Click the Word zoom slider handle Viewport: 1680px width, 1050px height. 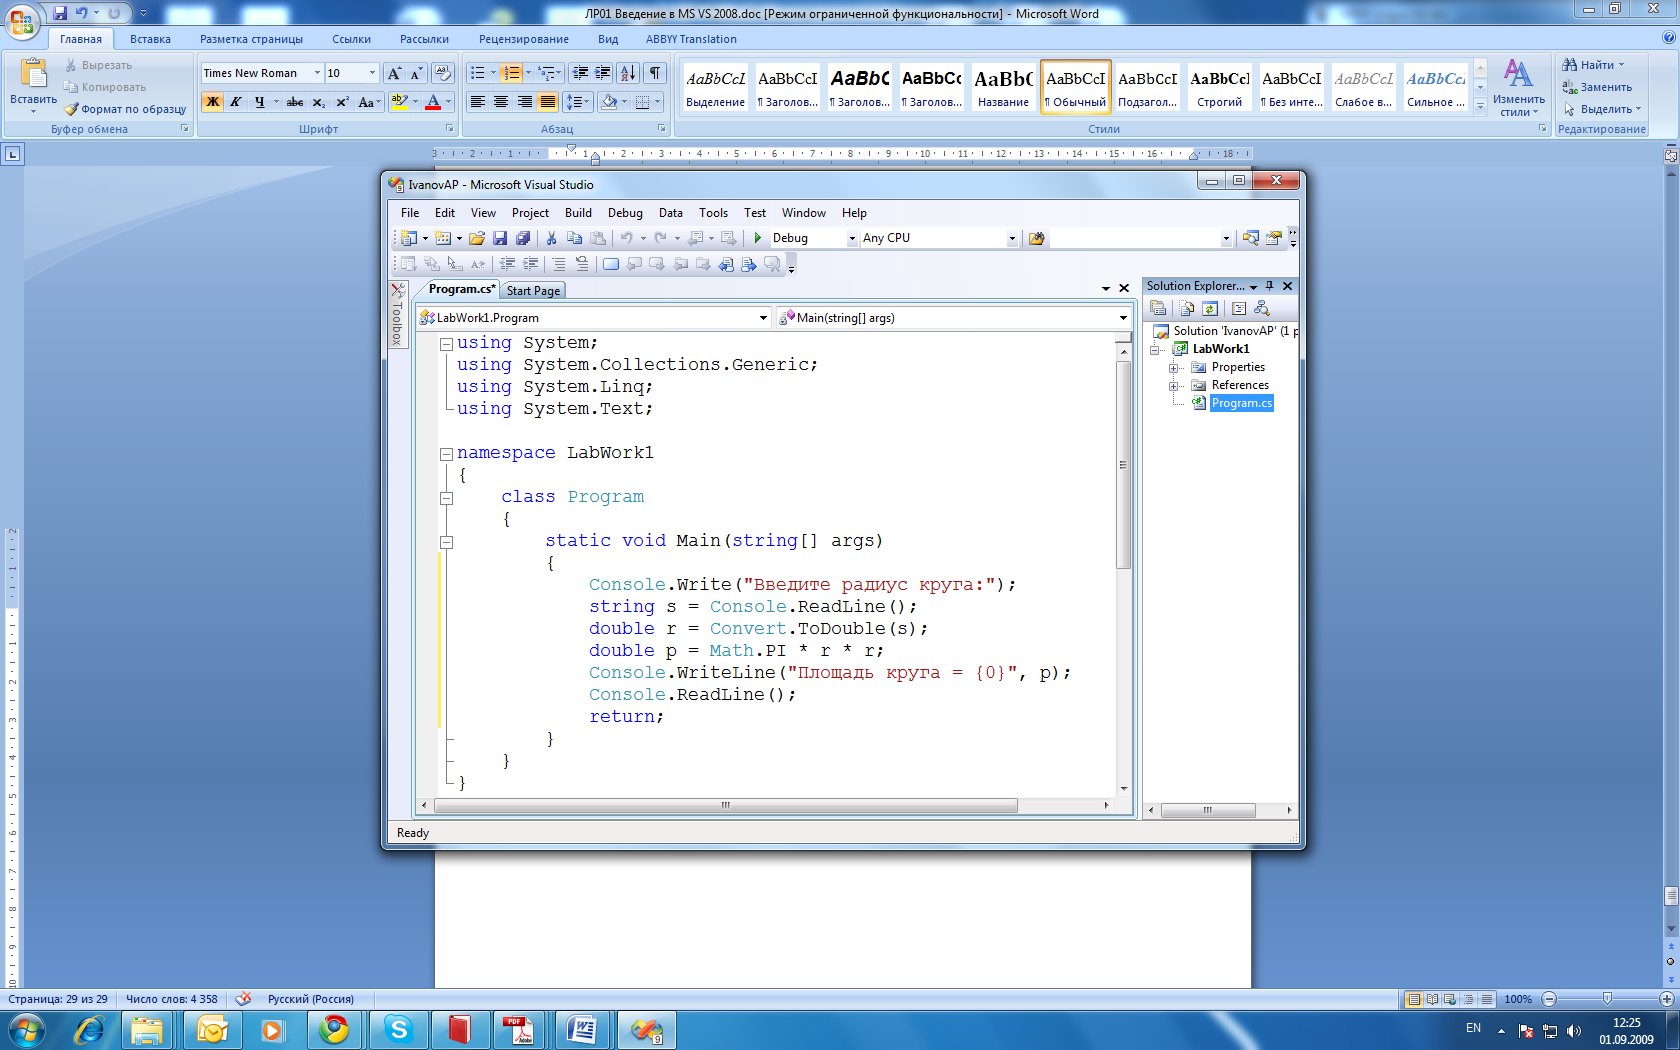tap(1607, 999)
